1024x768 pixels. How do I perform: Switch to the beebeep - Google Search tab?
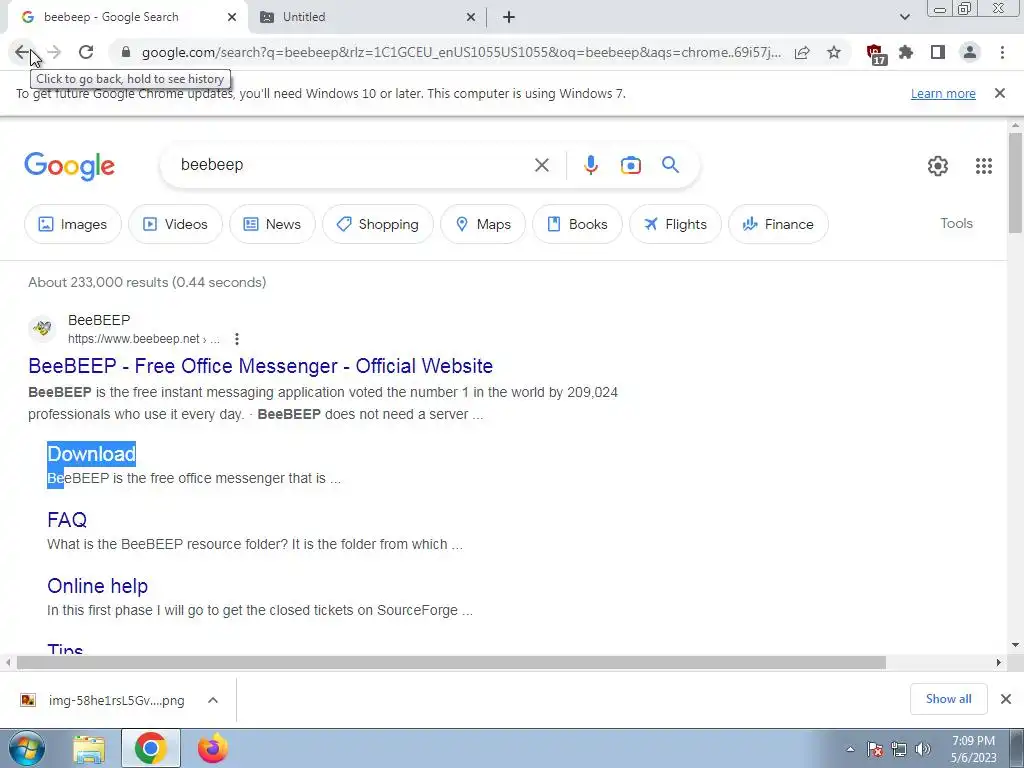(x=111, y=17)
